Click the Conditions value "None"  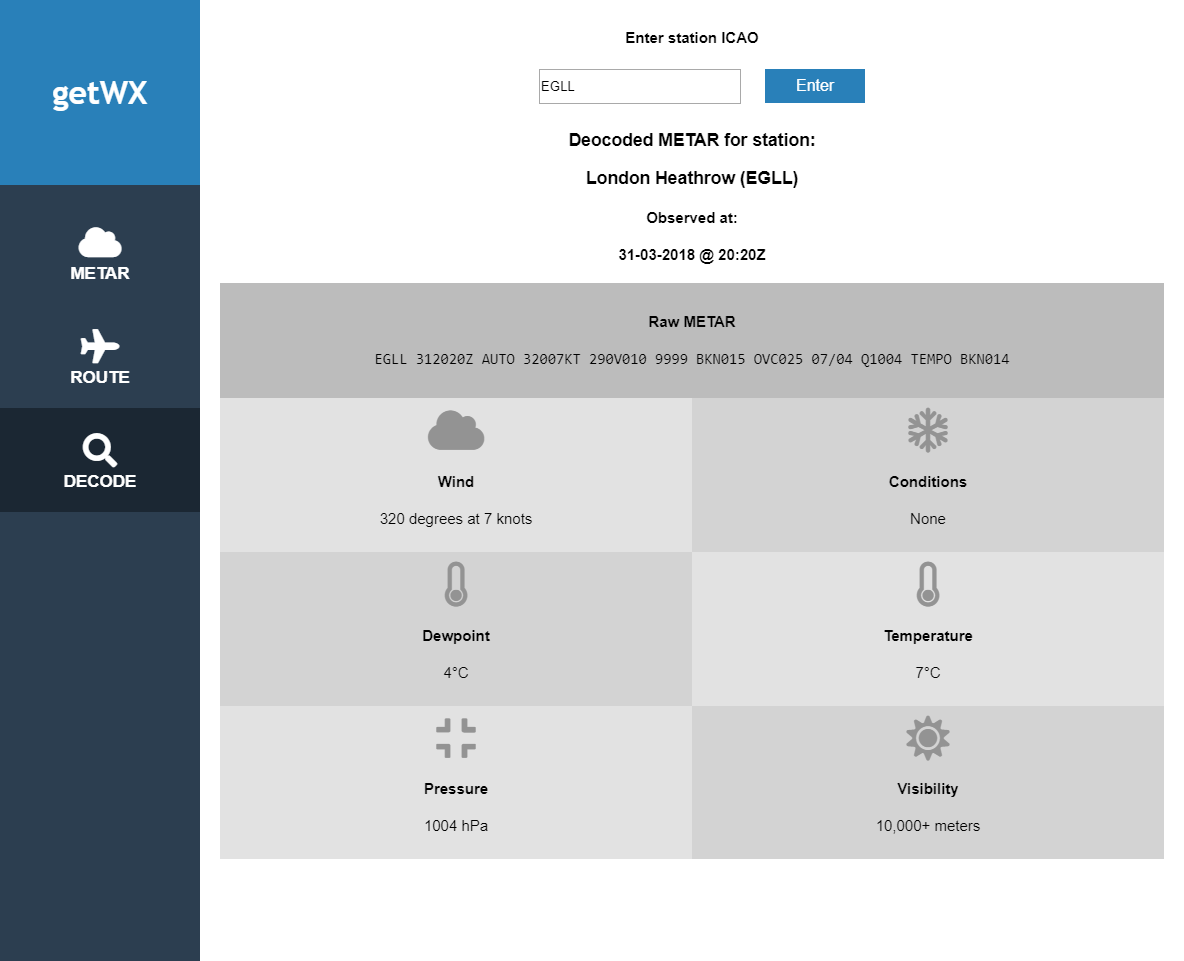pyautogui.click(x=928, y=519)
